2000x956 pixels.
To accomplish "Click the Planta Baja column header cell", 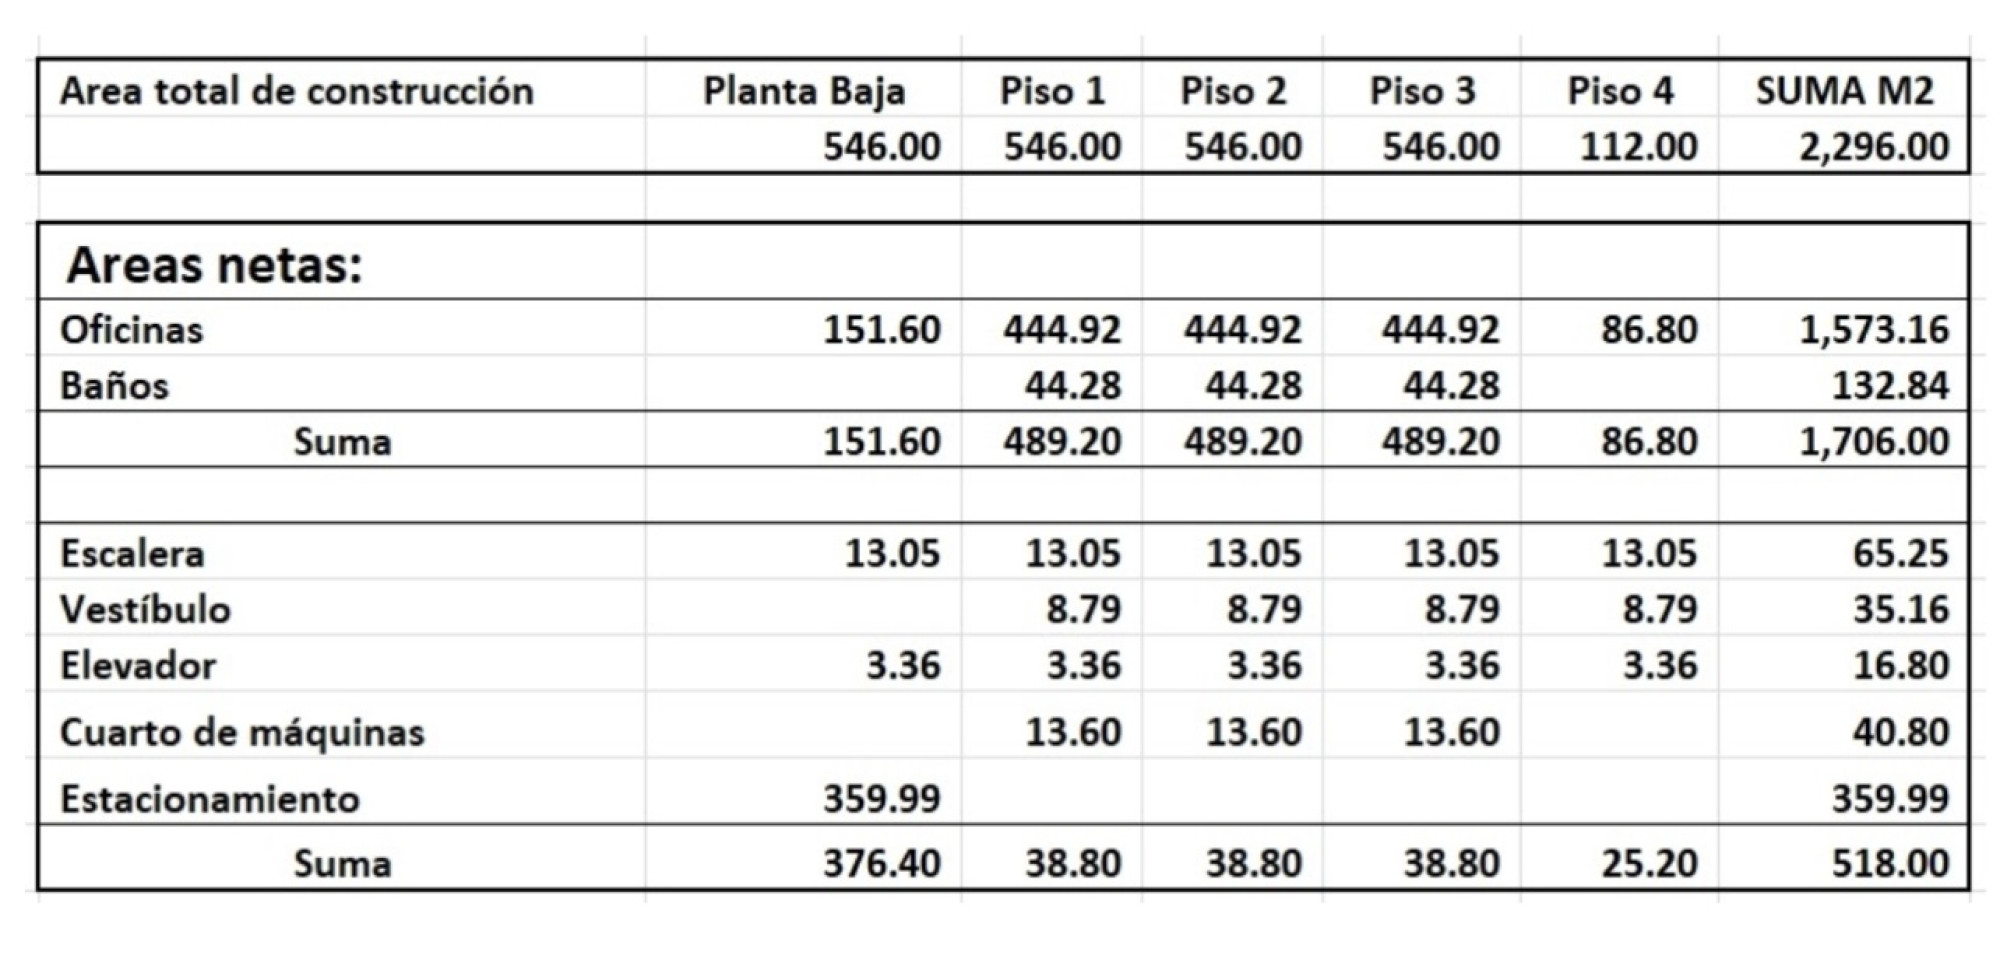I will tap(803, 90).
